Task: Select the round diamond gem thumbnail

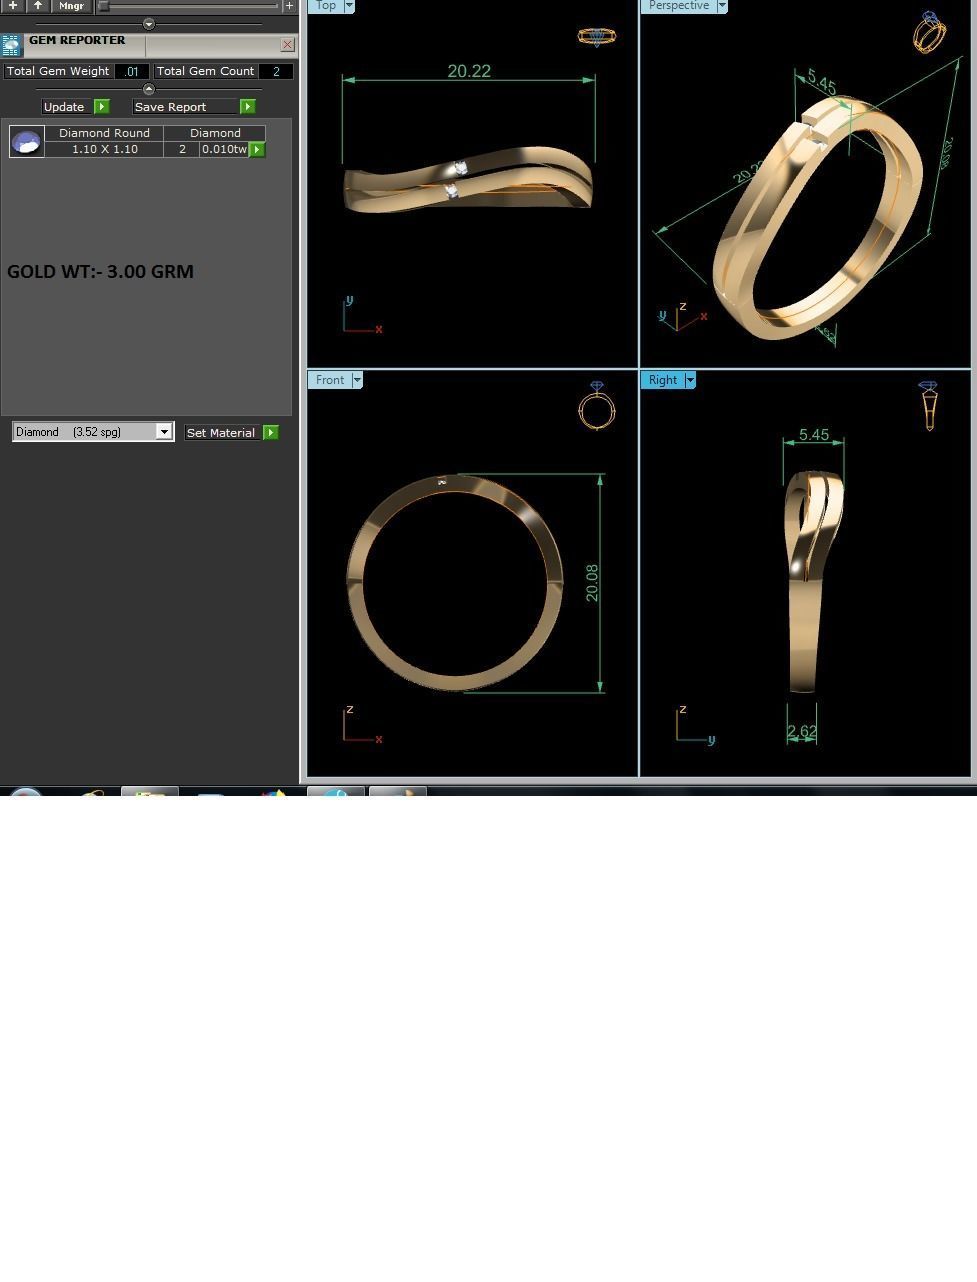Action: coord(26,142)
